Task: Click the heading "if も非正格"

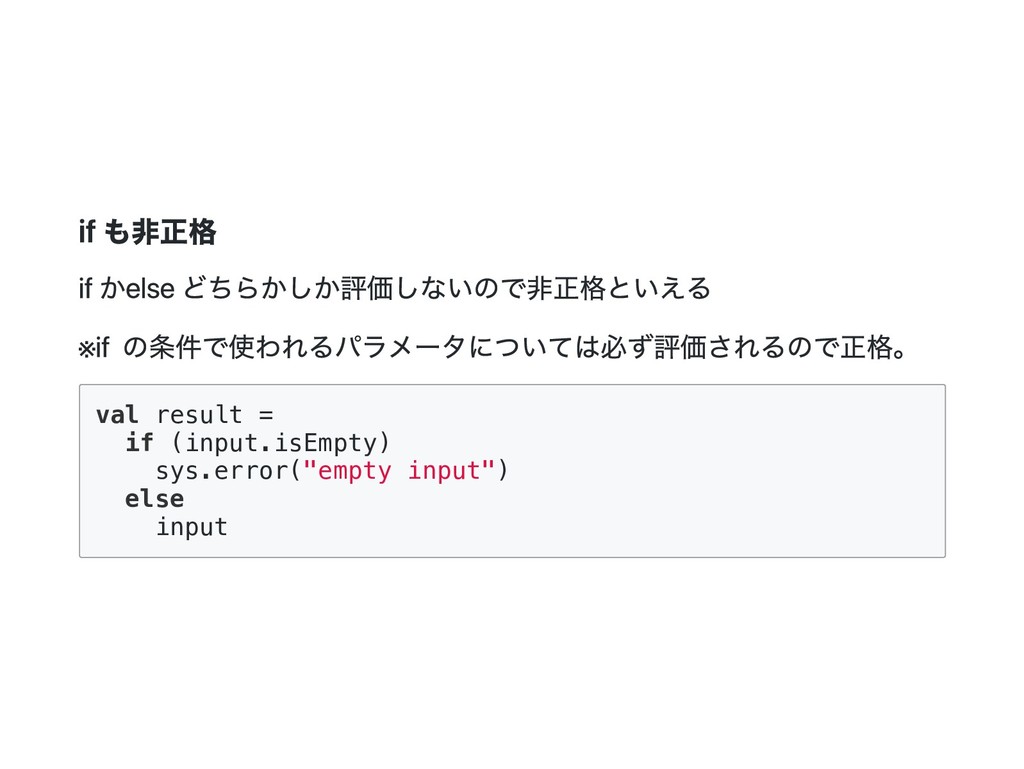Action: tap(147, 234)
